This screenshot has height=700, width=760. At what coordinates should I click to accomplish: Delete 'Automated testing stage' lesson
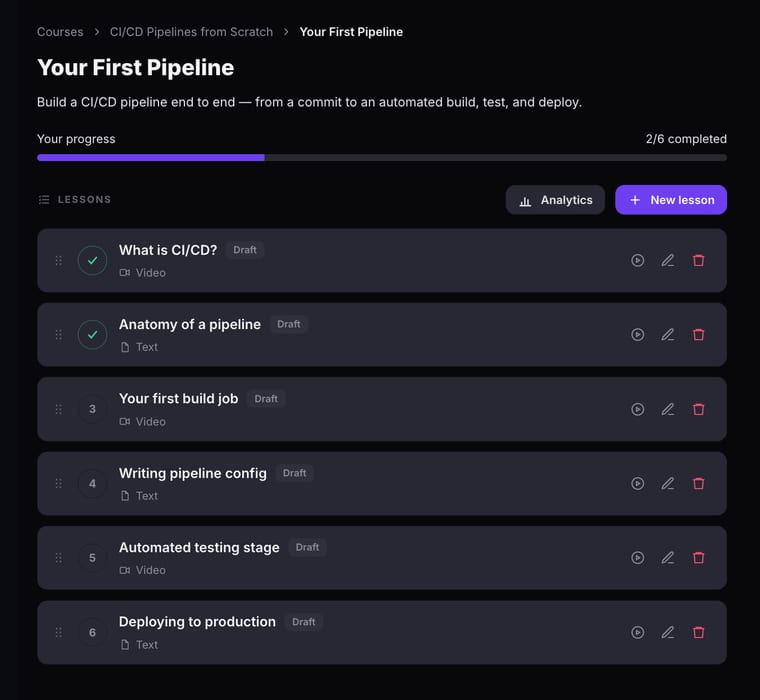tap(698, 557)
